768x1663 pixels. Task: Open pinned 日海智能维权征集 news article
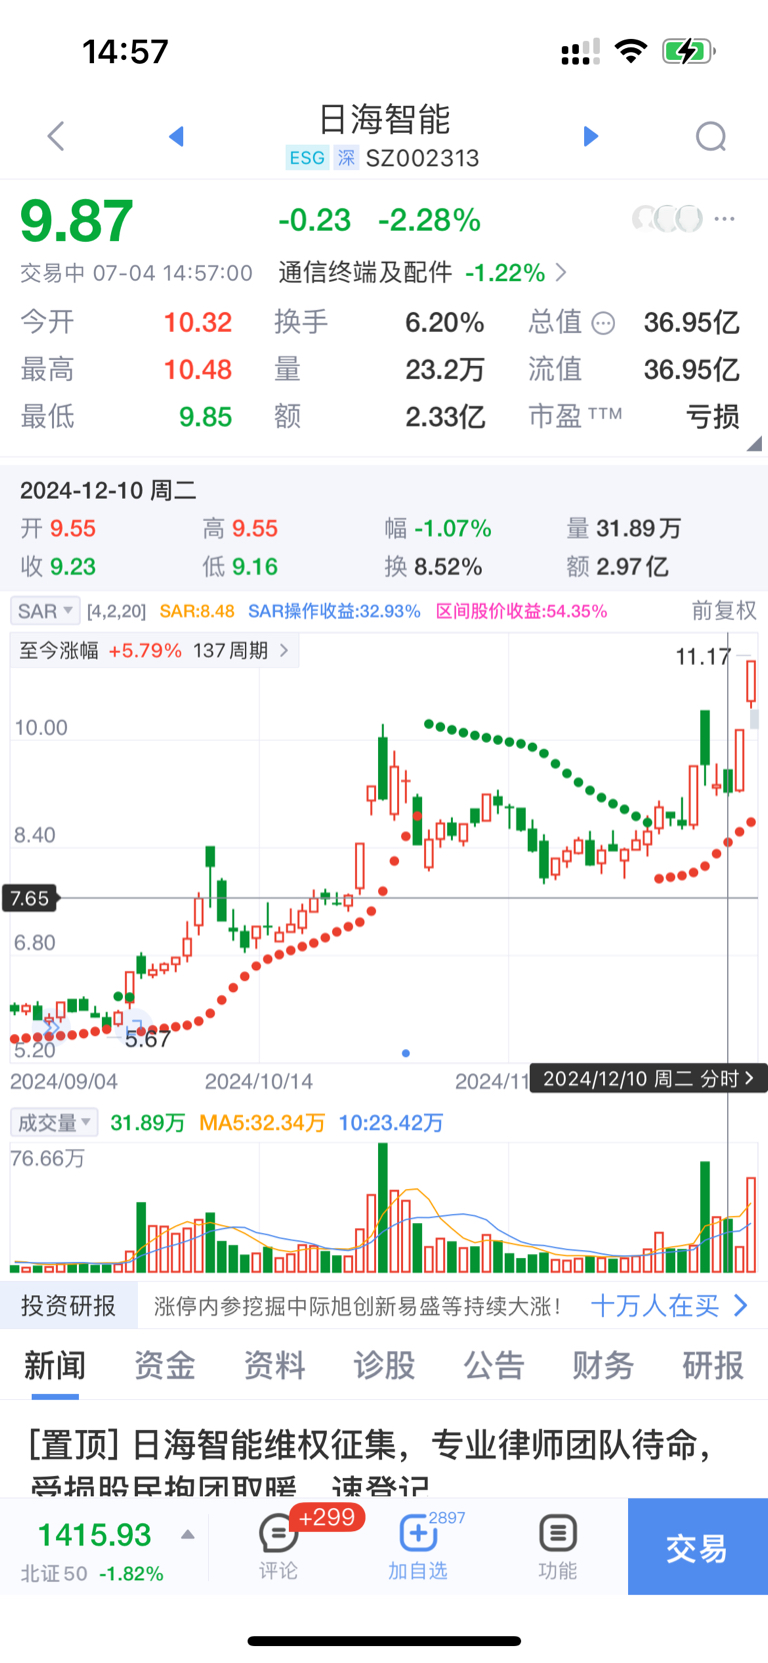pos(370,1462)
